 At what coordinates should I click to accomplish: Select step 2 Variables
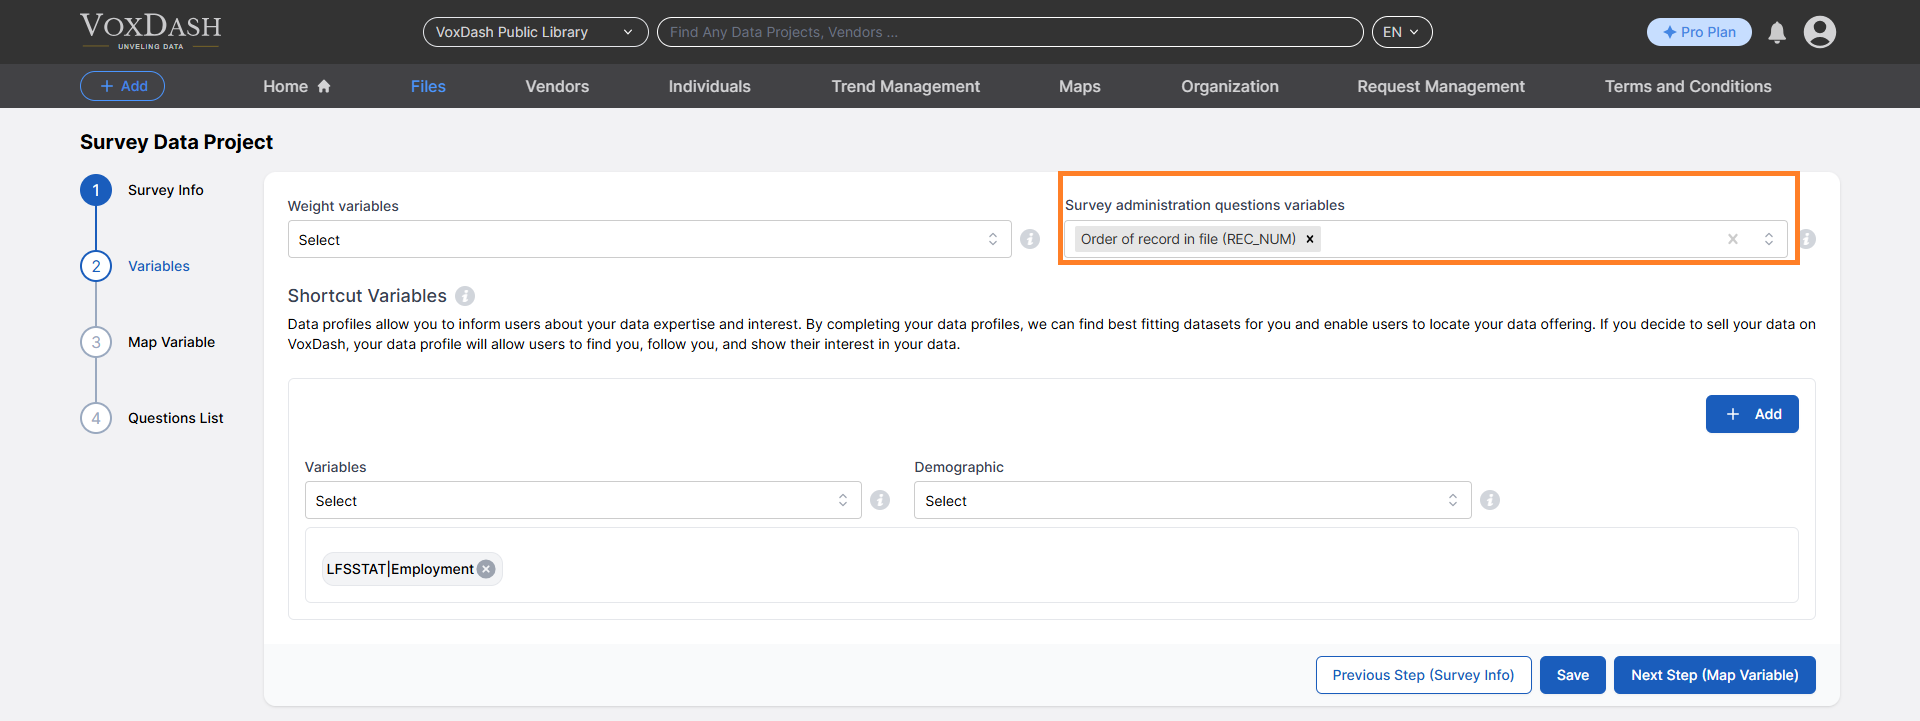135,266
